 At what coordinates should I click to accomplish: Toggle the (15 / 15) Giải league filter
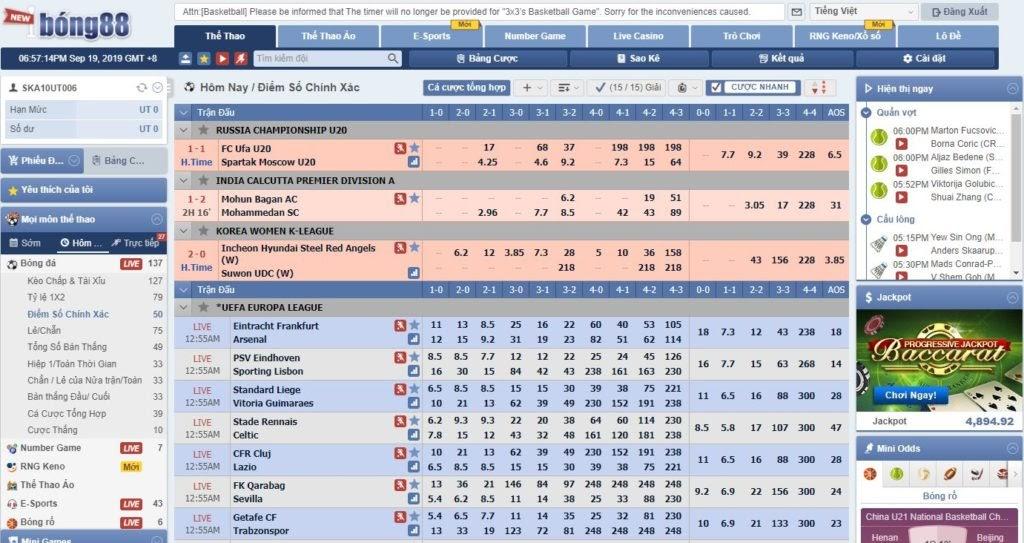(x=626, y=87)
